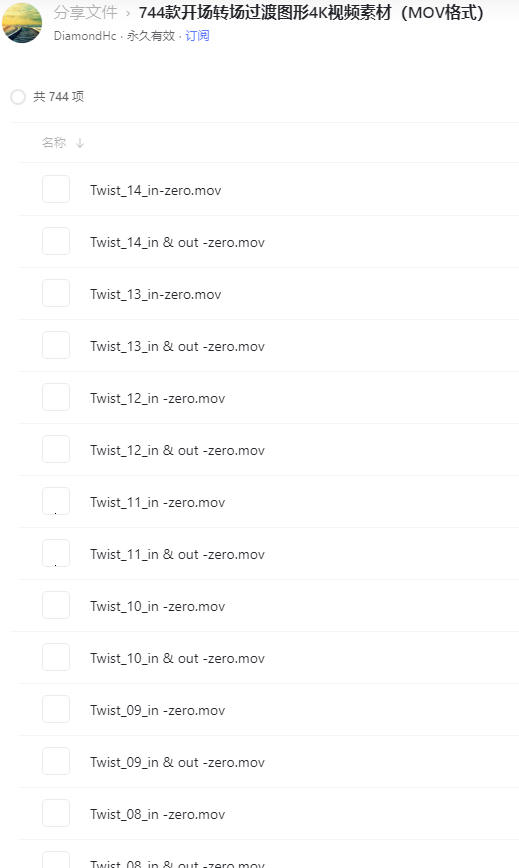Viewport: 519px width, 868px height.
Task: Click the 订阅 subscribe link
Action: pos(197,36)
